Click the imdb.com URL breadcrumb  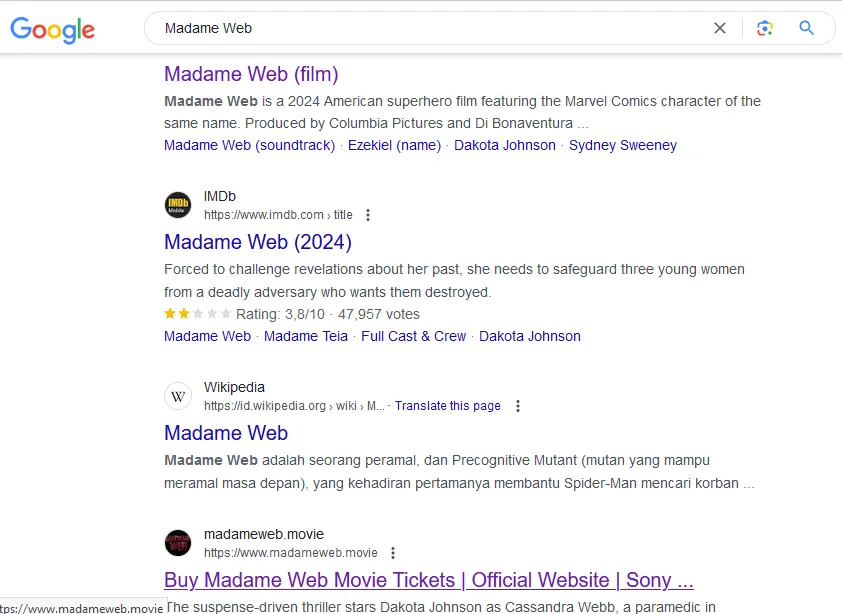(278, 215)
